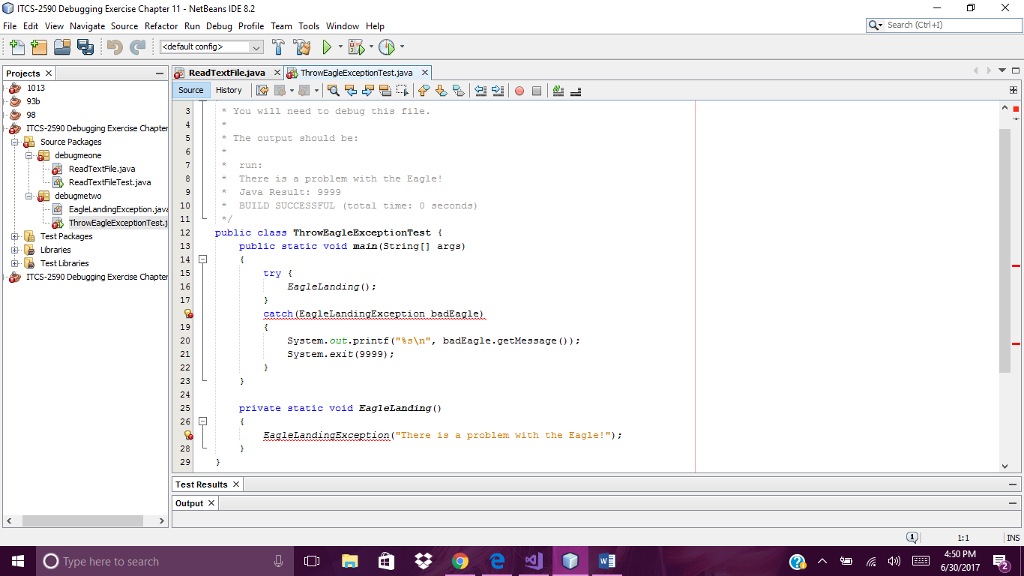Screen dimensions: 1024x576
Task: Collapse the main method fold at line 14
Action: (x=204, y=259)
